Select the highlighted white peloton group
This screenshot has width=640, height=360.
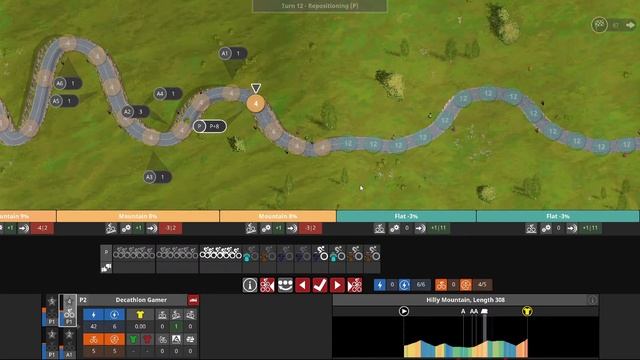220,253
